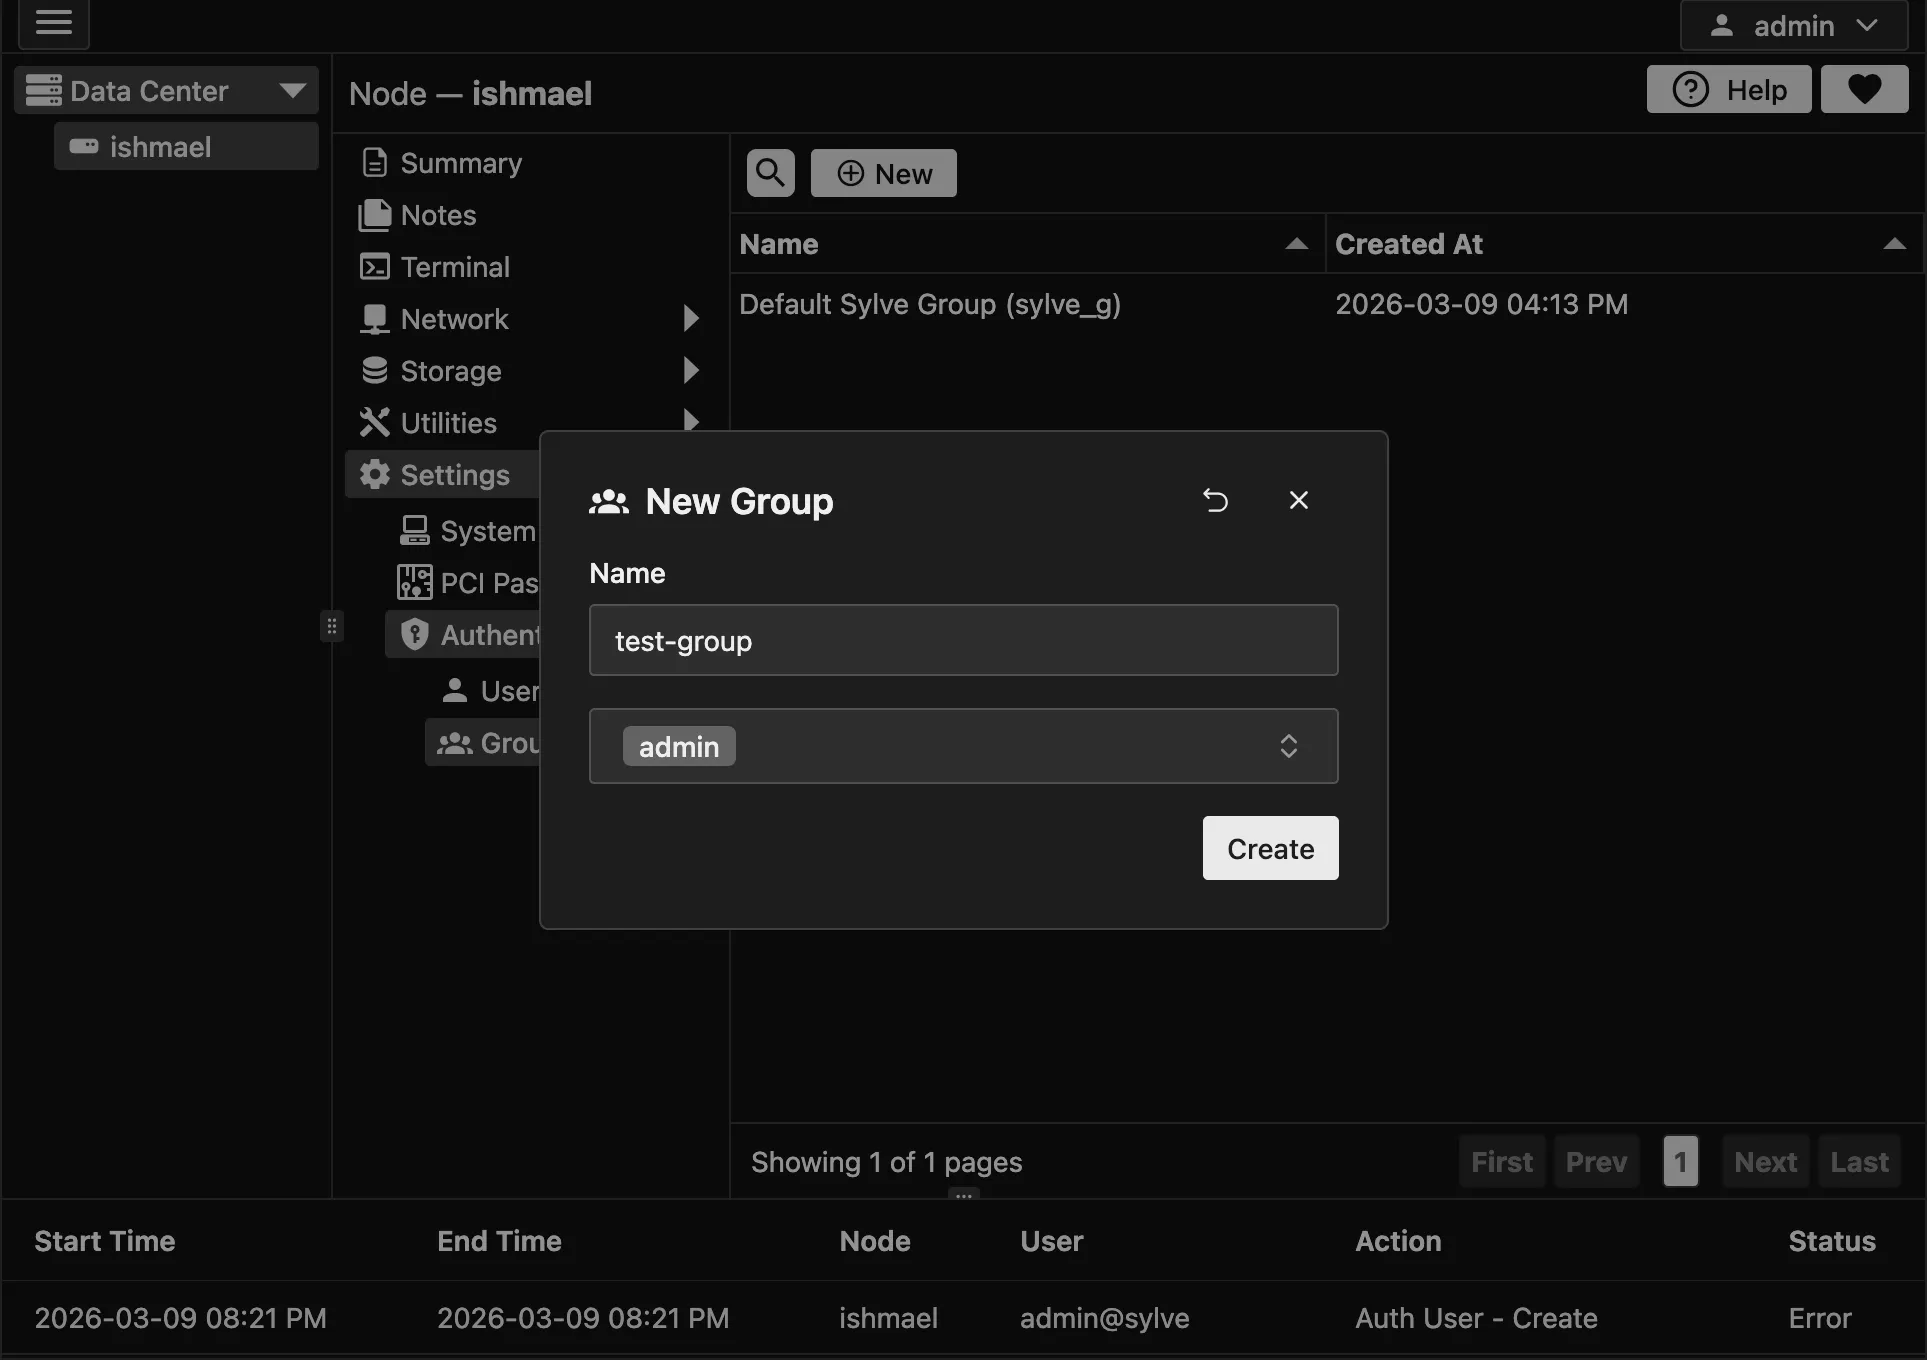The width and height of the screenshot is (1928, 1360).
Task: Click the heart donation icon
Action: (x=1863, y=89)
